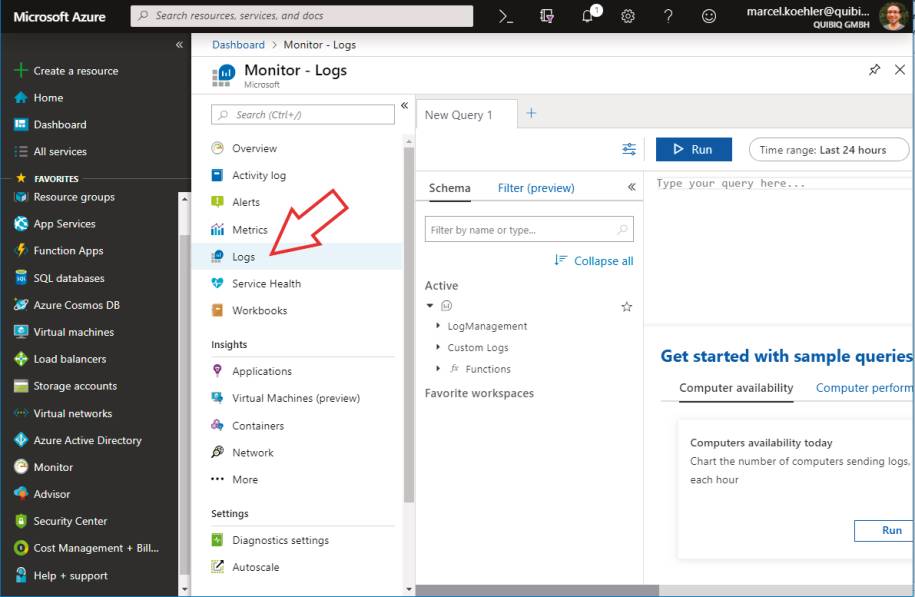915x597 pixels.
Task: Open SQL databases favorite
Action: [x=59, y=278]
